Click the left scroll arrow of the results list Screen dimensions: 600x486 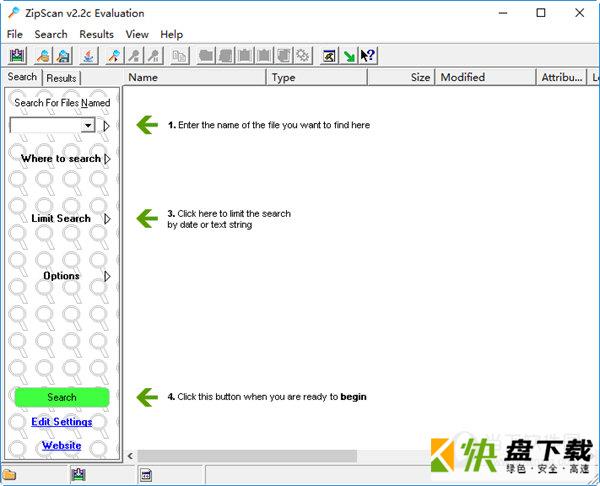tap(130, 456)
